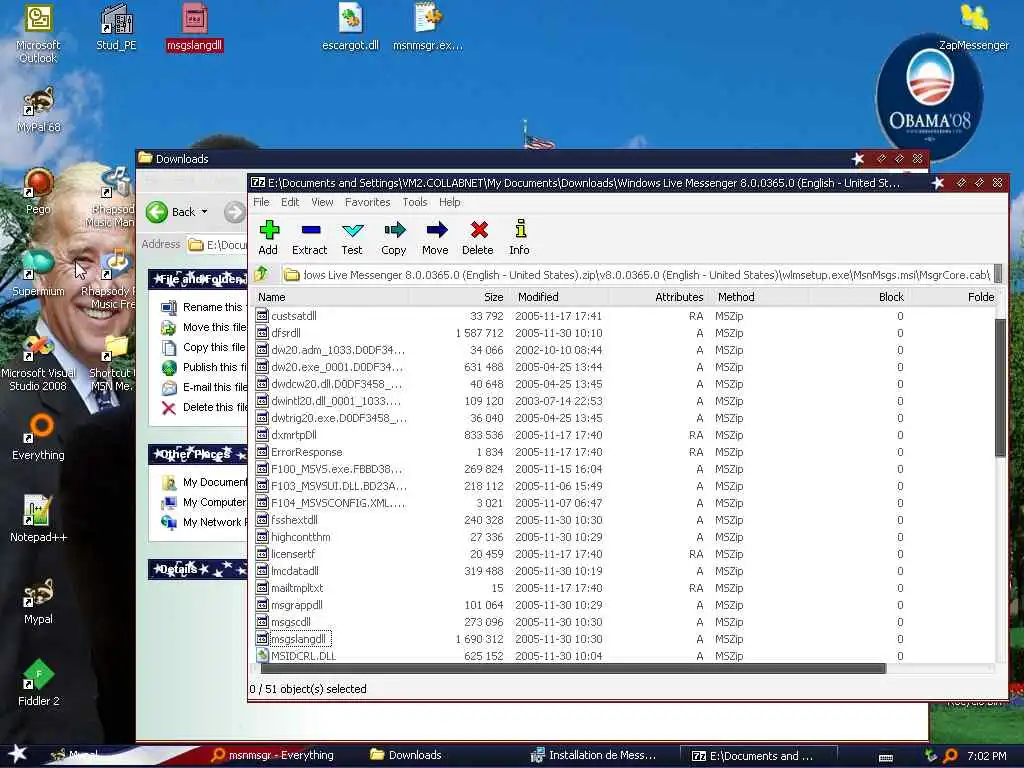This screenshot has width=1024, height=768.
Task: Select the MSIDCRL.DLL file
Action: [303, 656]
